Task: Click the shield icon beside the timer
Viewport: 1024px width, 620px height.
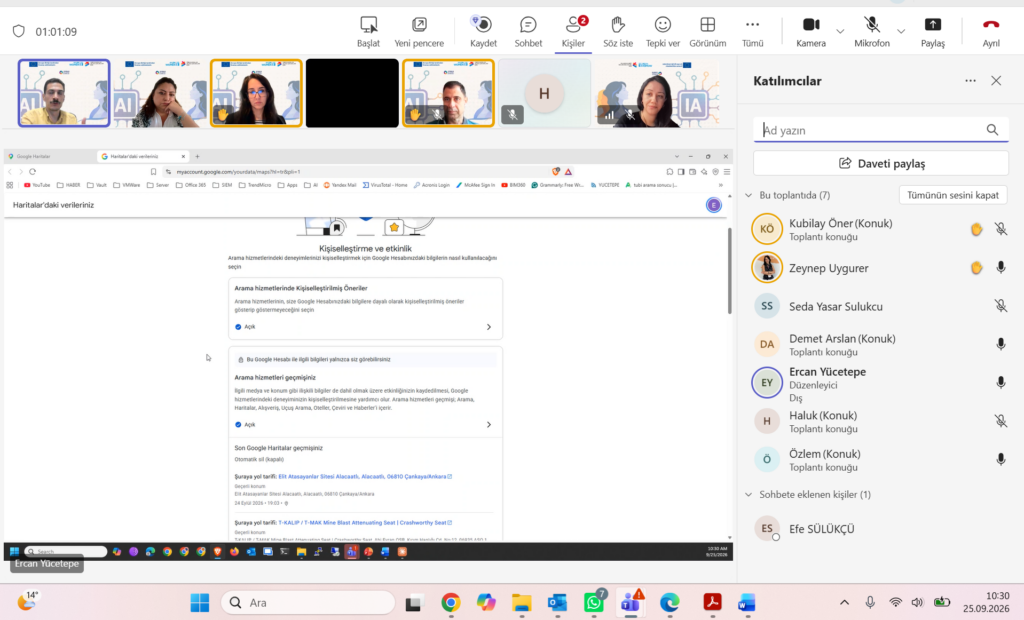Action: [x=18, y=31]
